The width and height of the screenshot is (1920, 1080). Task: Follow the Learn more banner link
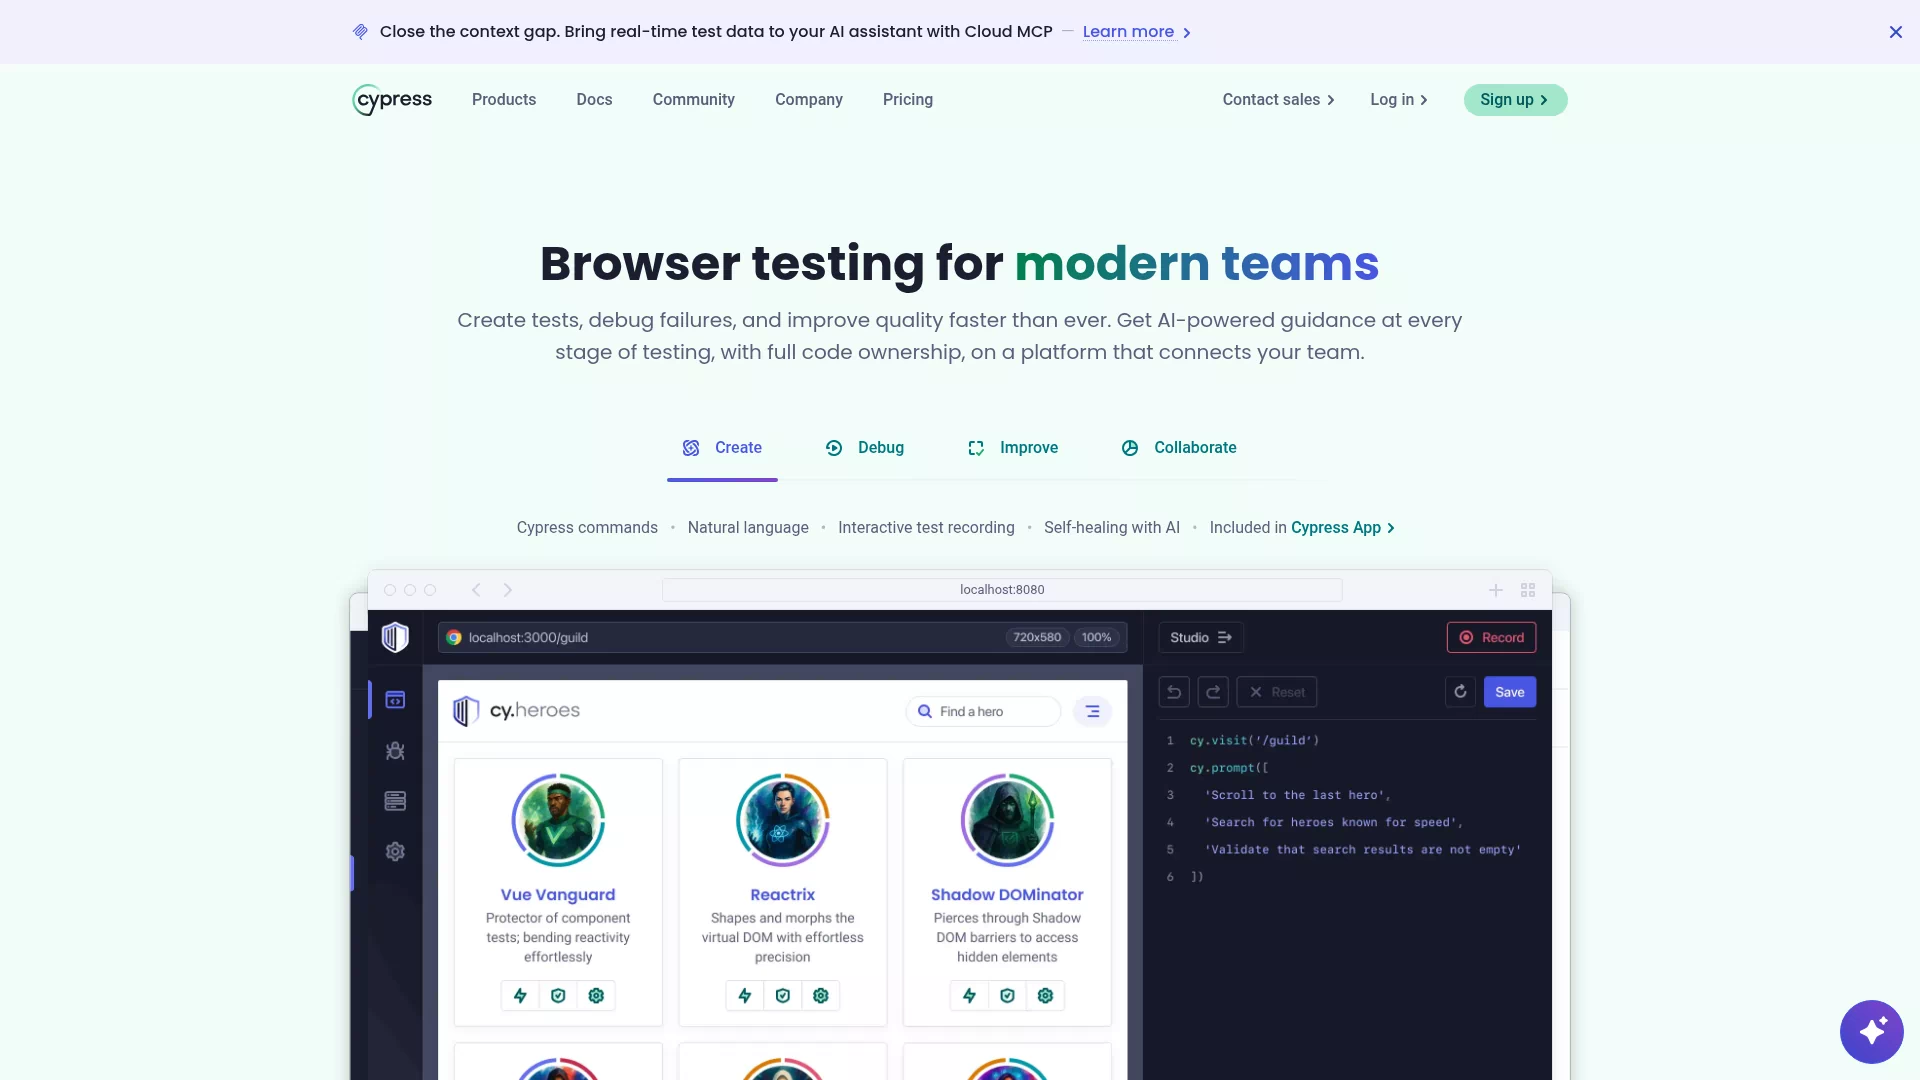(1137, 32)
